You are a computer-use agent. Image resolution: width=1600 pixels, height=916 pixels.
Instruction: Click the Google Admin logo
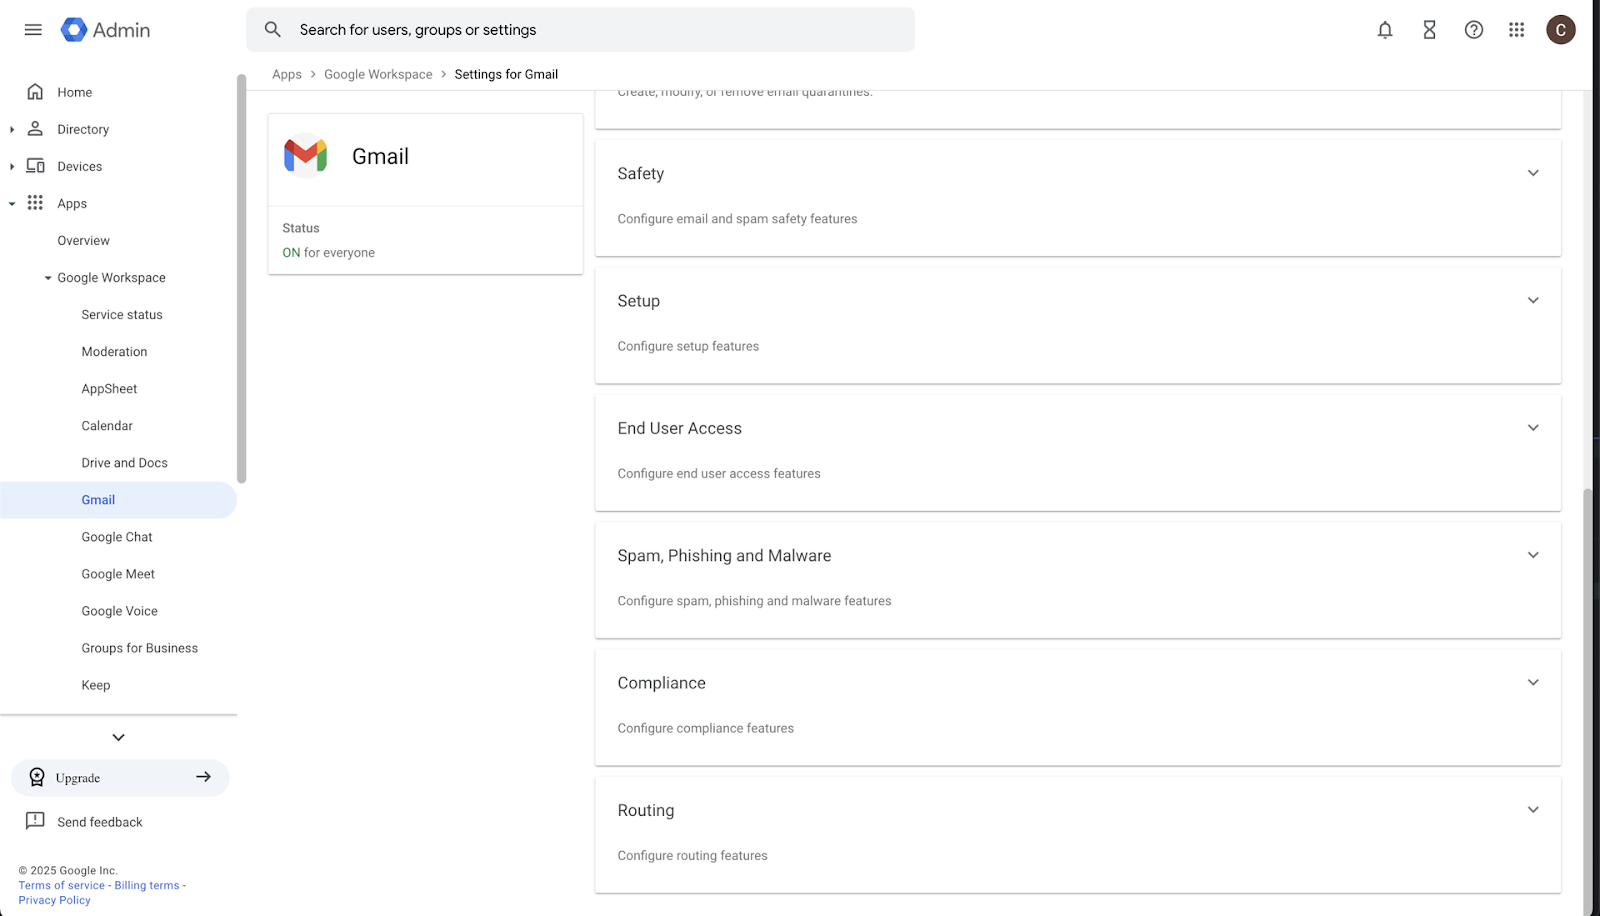coord(105,30)
